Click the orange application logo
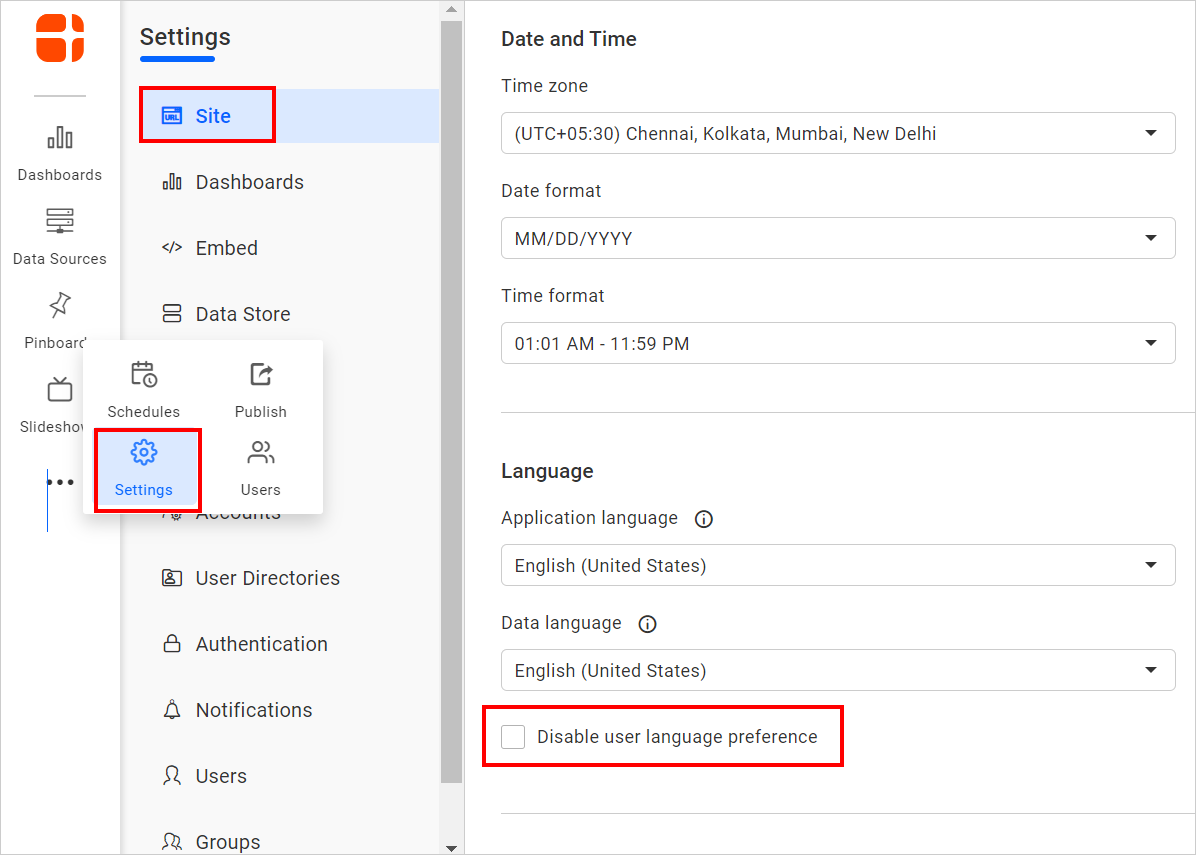The width and height of the screenshot is (1196, 855). coord(59,38)
